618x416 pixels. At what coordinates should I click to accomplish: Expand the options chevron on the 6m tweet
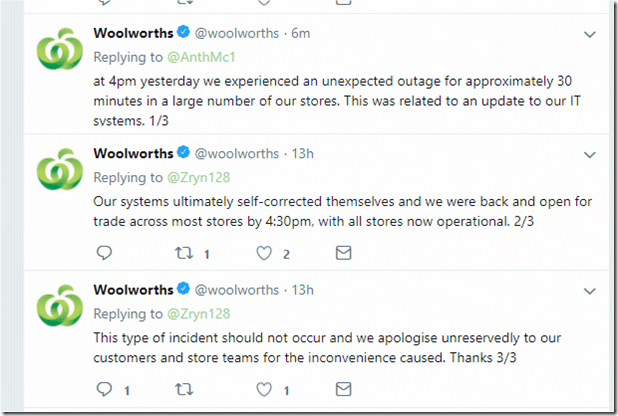pyautogui.click(x=590, y=33)
